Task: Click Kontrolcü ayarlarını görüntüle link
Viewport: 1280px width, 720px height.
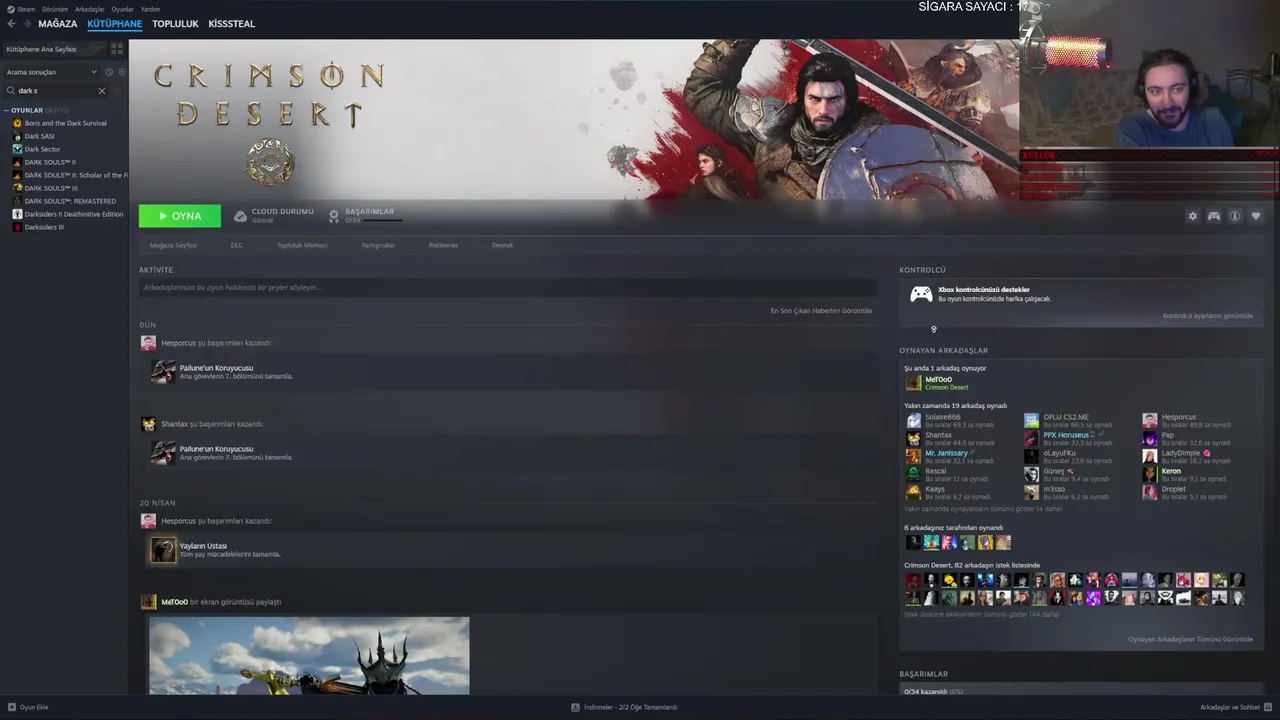Action: pyautogui.click(x=1207, y=316)
